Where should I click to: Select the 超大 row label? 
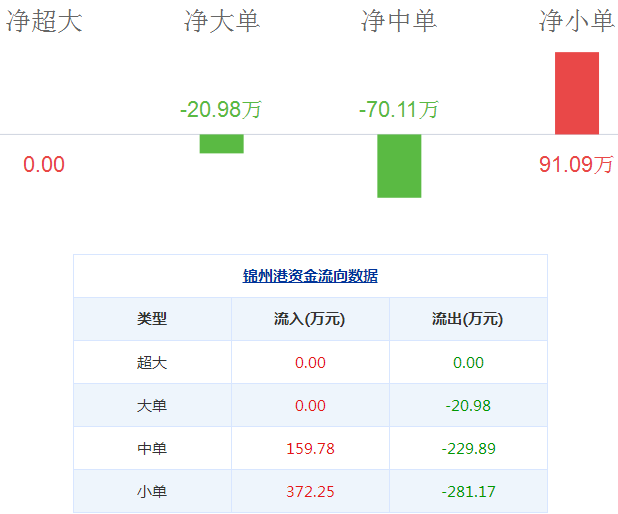click(x=152, y=363)
